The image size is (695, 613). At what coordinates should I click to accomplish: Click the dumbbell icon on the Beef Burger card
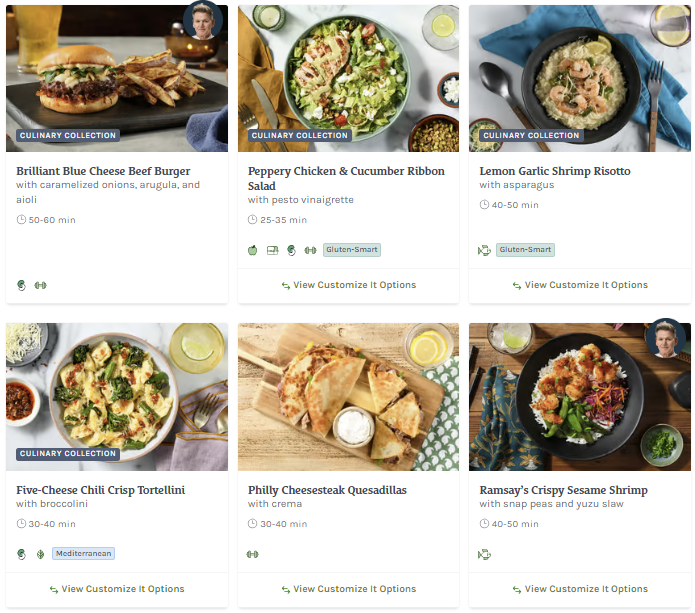tap(40, 285)
